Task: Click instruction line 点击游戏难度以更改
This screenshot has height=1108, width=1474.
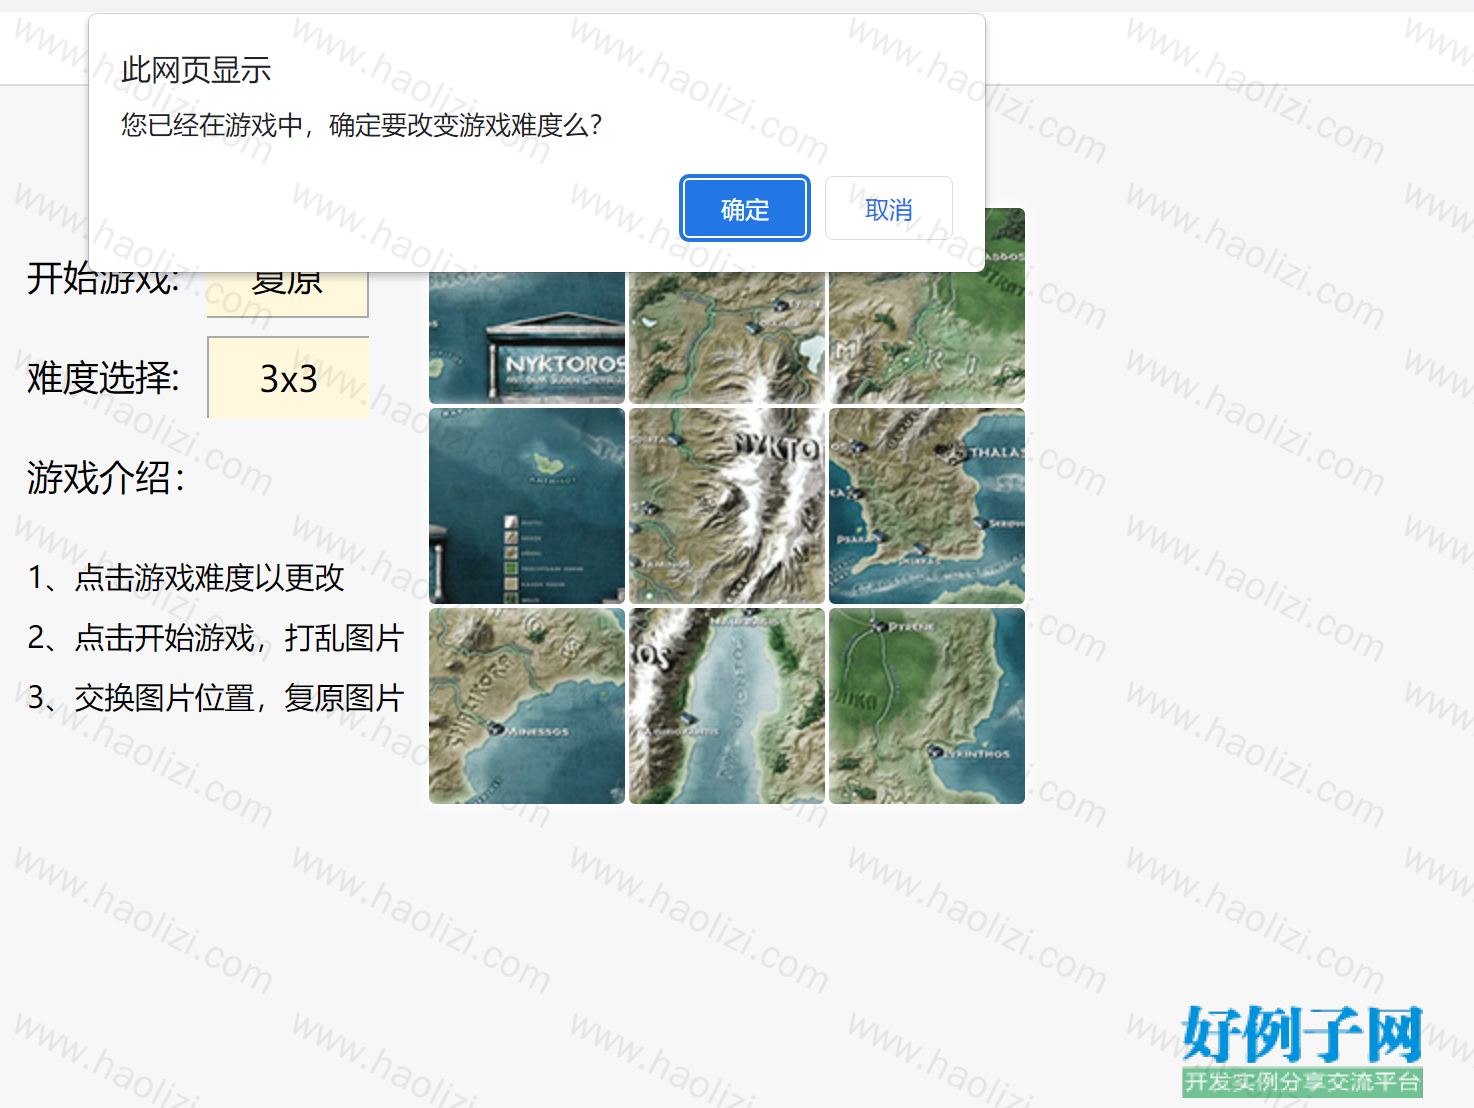Action: click(187, 578)
